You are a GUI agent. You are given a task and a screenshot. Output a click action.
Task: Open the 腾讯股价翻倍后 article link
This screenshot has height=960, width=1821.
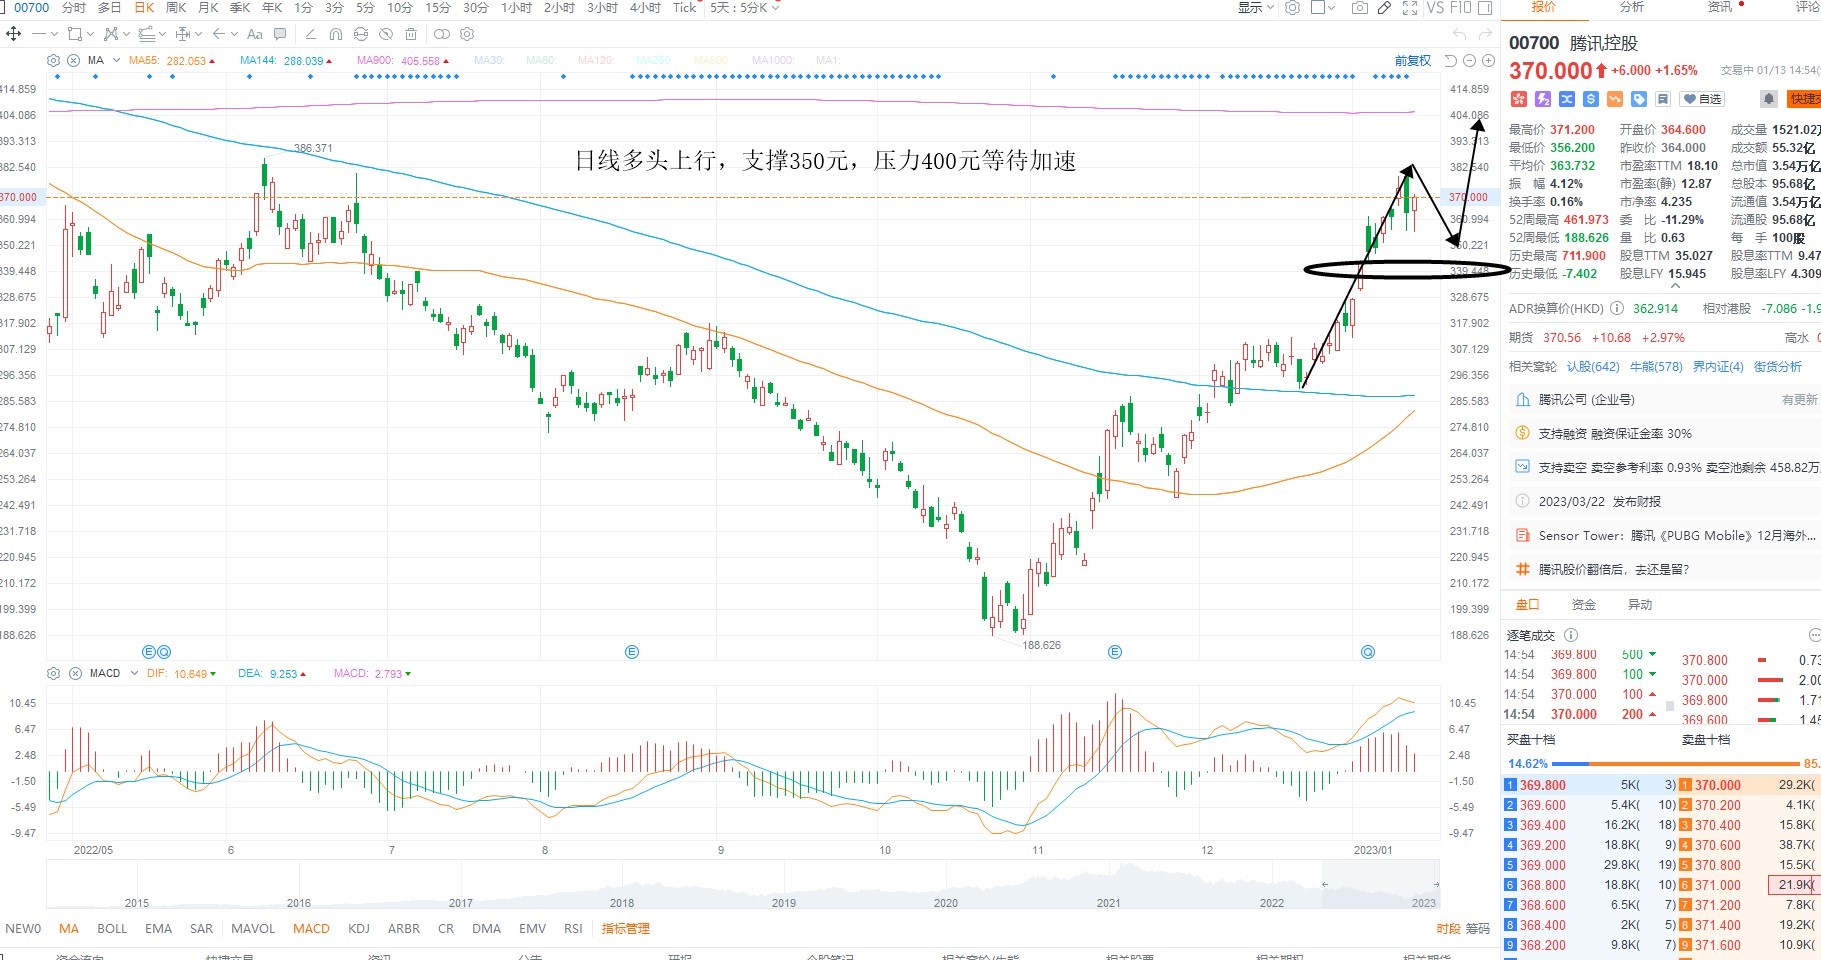coord(1613,569)
